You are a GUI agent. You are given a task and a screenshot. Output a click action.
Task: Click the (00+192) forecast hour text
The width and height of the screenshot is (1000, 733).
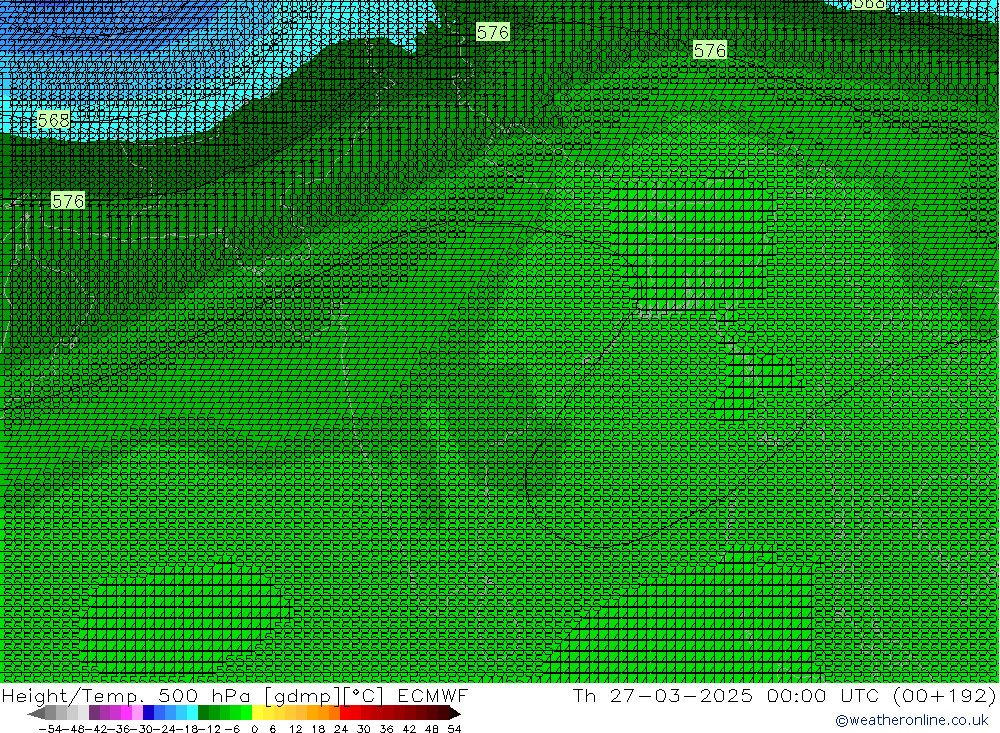point(944,695)
